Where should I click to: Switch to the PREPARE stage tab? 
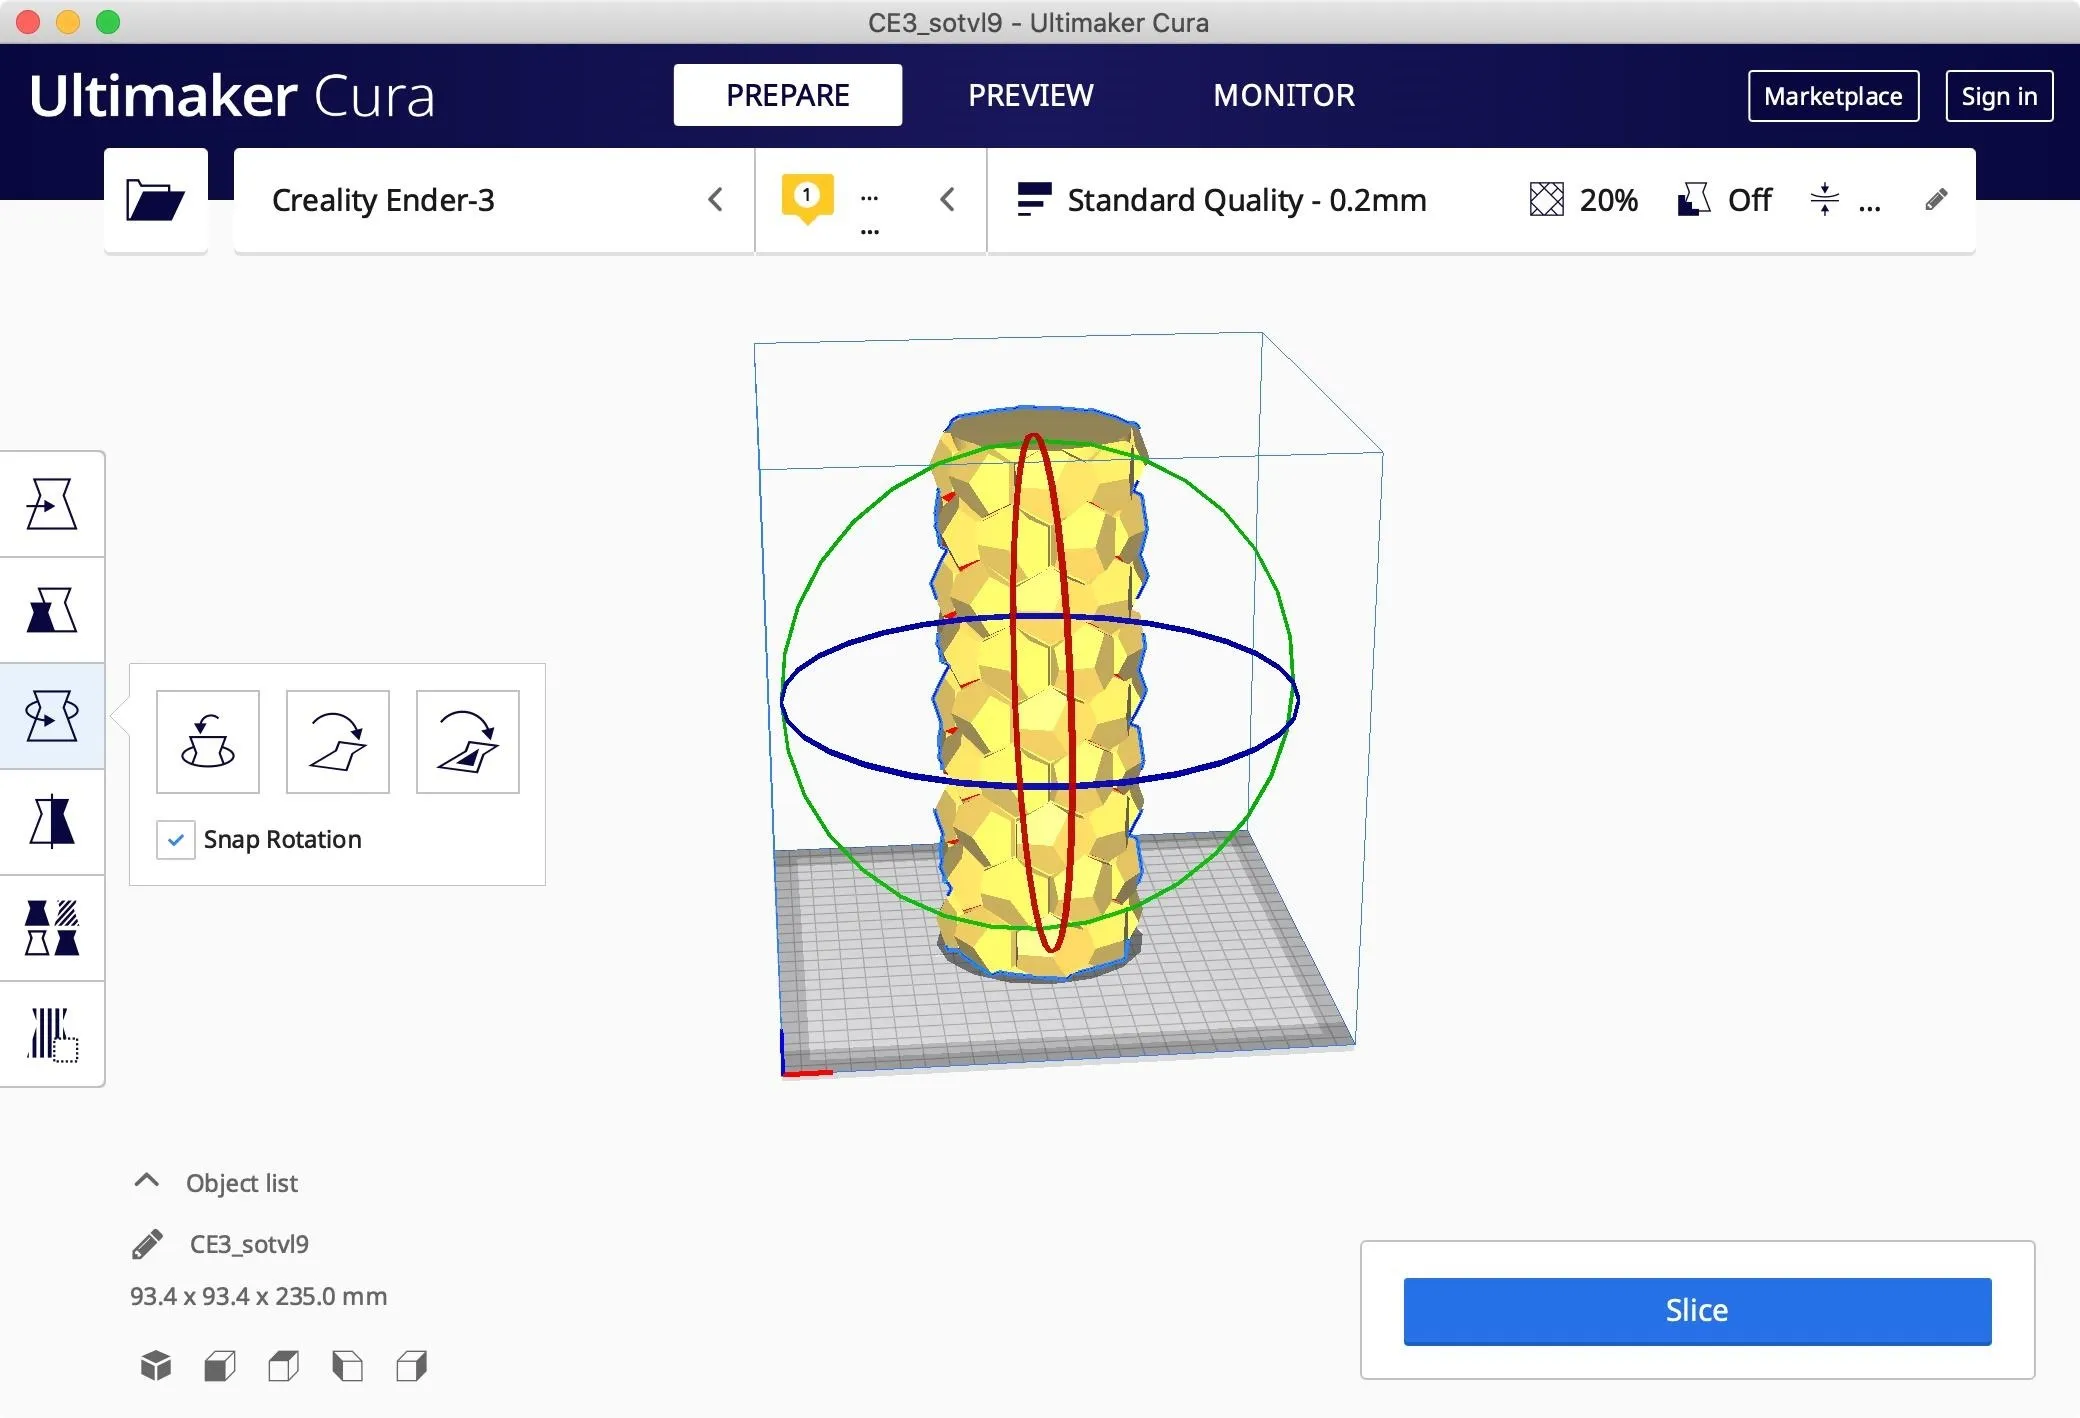tap(788, 95)
